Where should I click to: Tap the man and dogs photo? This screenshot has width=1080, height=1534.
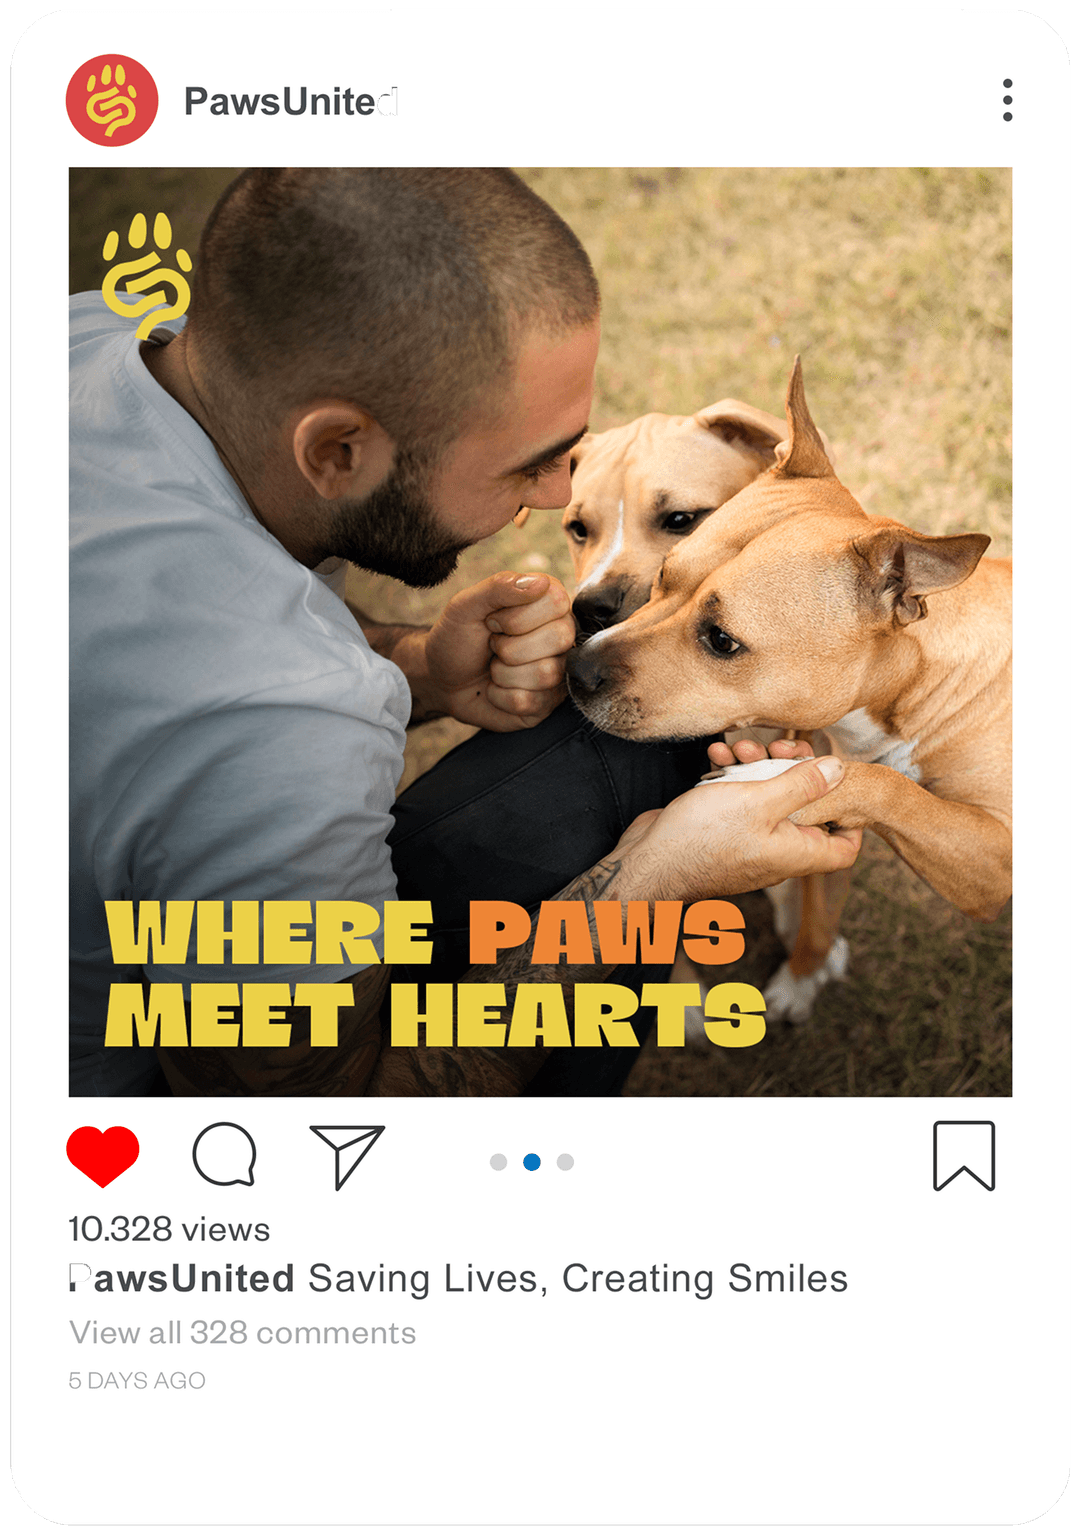pyautogui.click(x=540, y=632)
